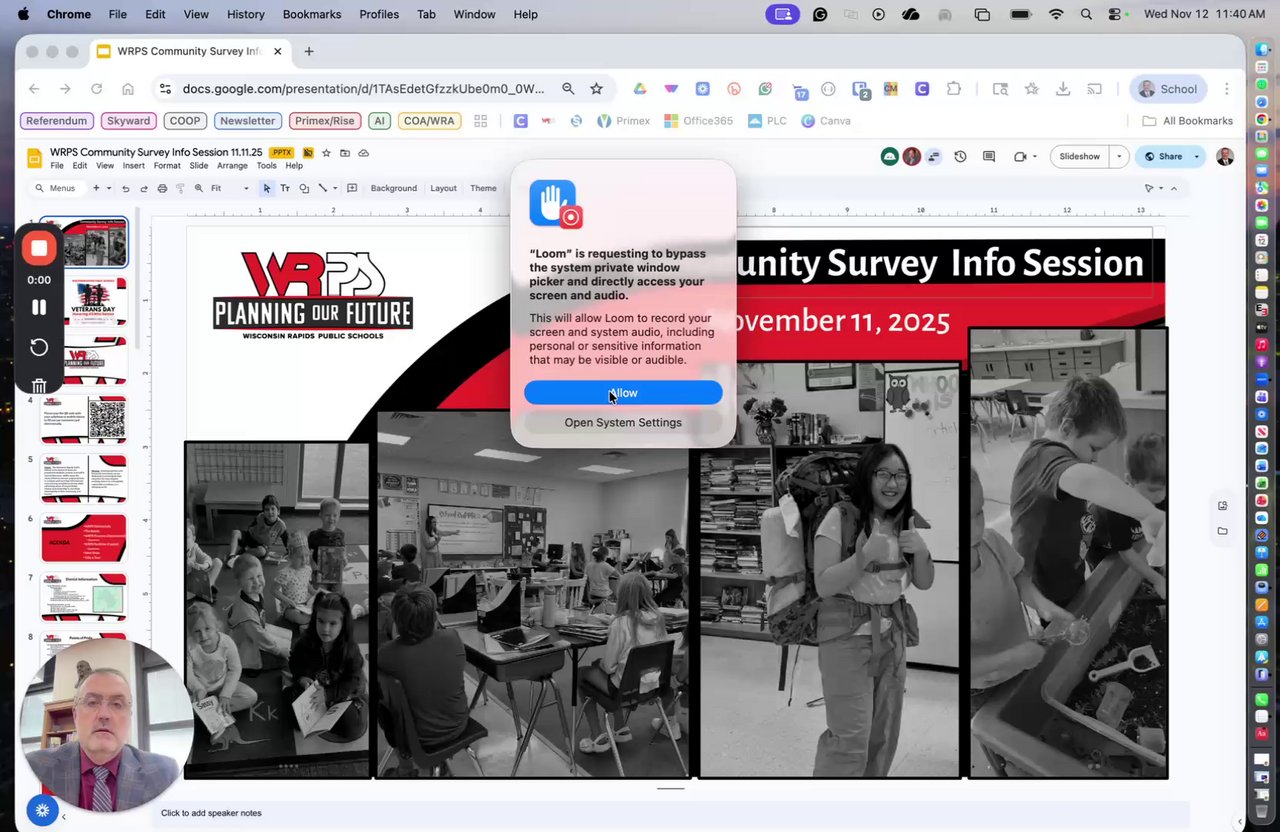This screenshot has width=1280, height=832.
Task: Select the arrow select tool
Action: click(267, 188)
